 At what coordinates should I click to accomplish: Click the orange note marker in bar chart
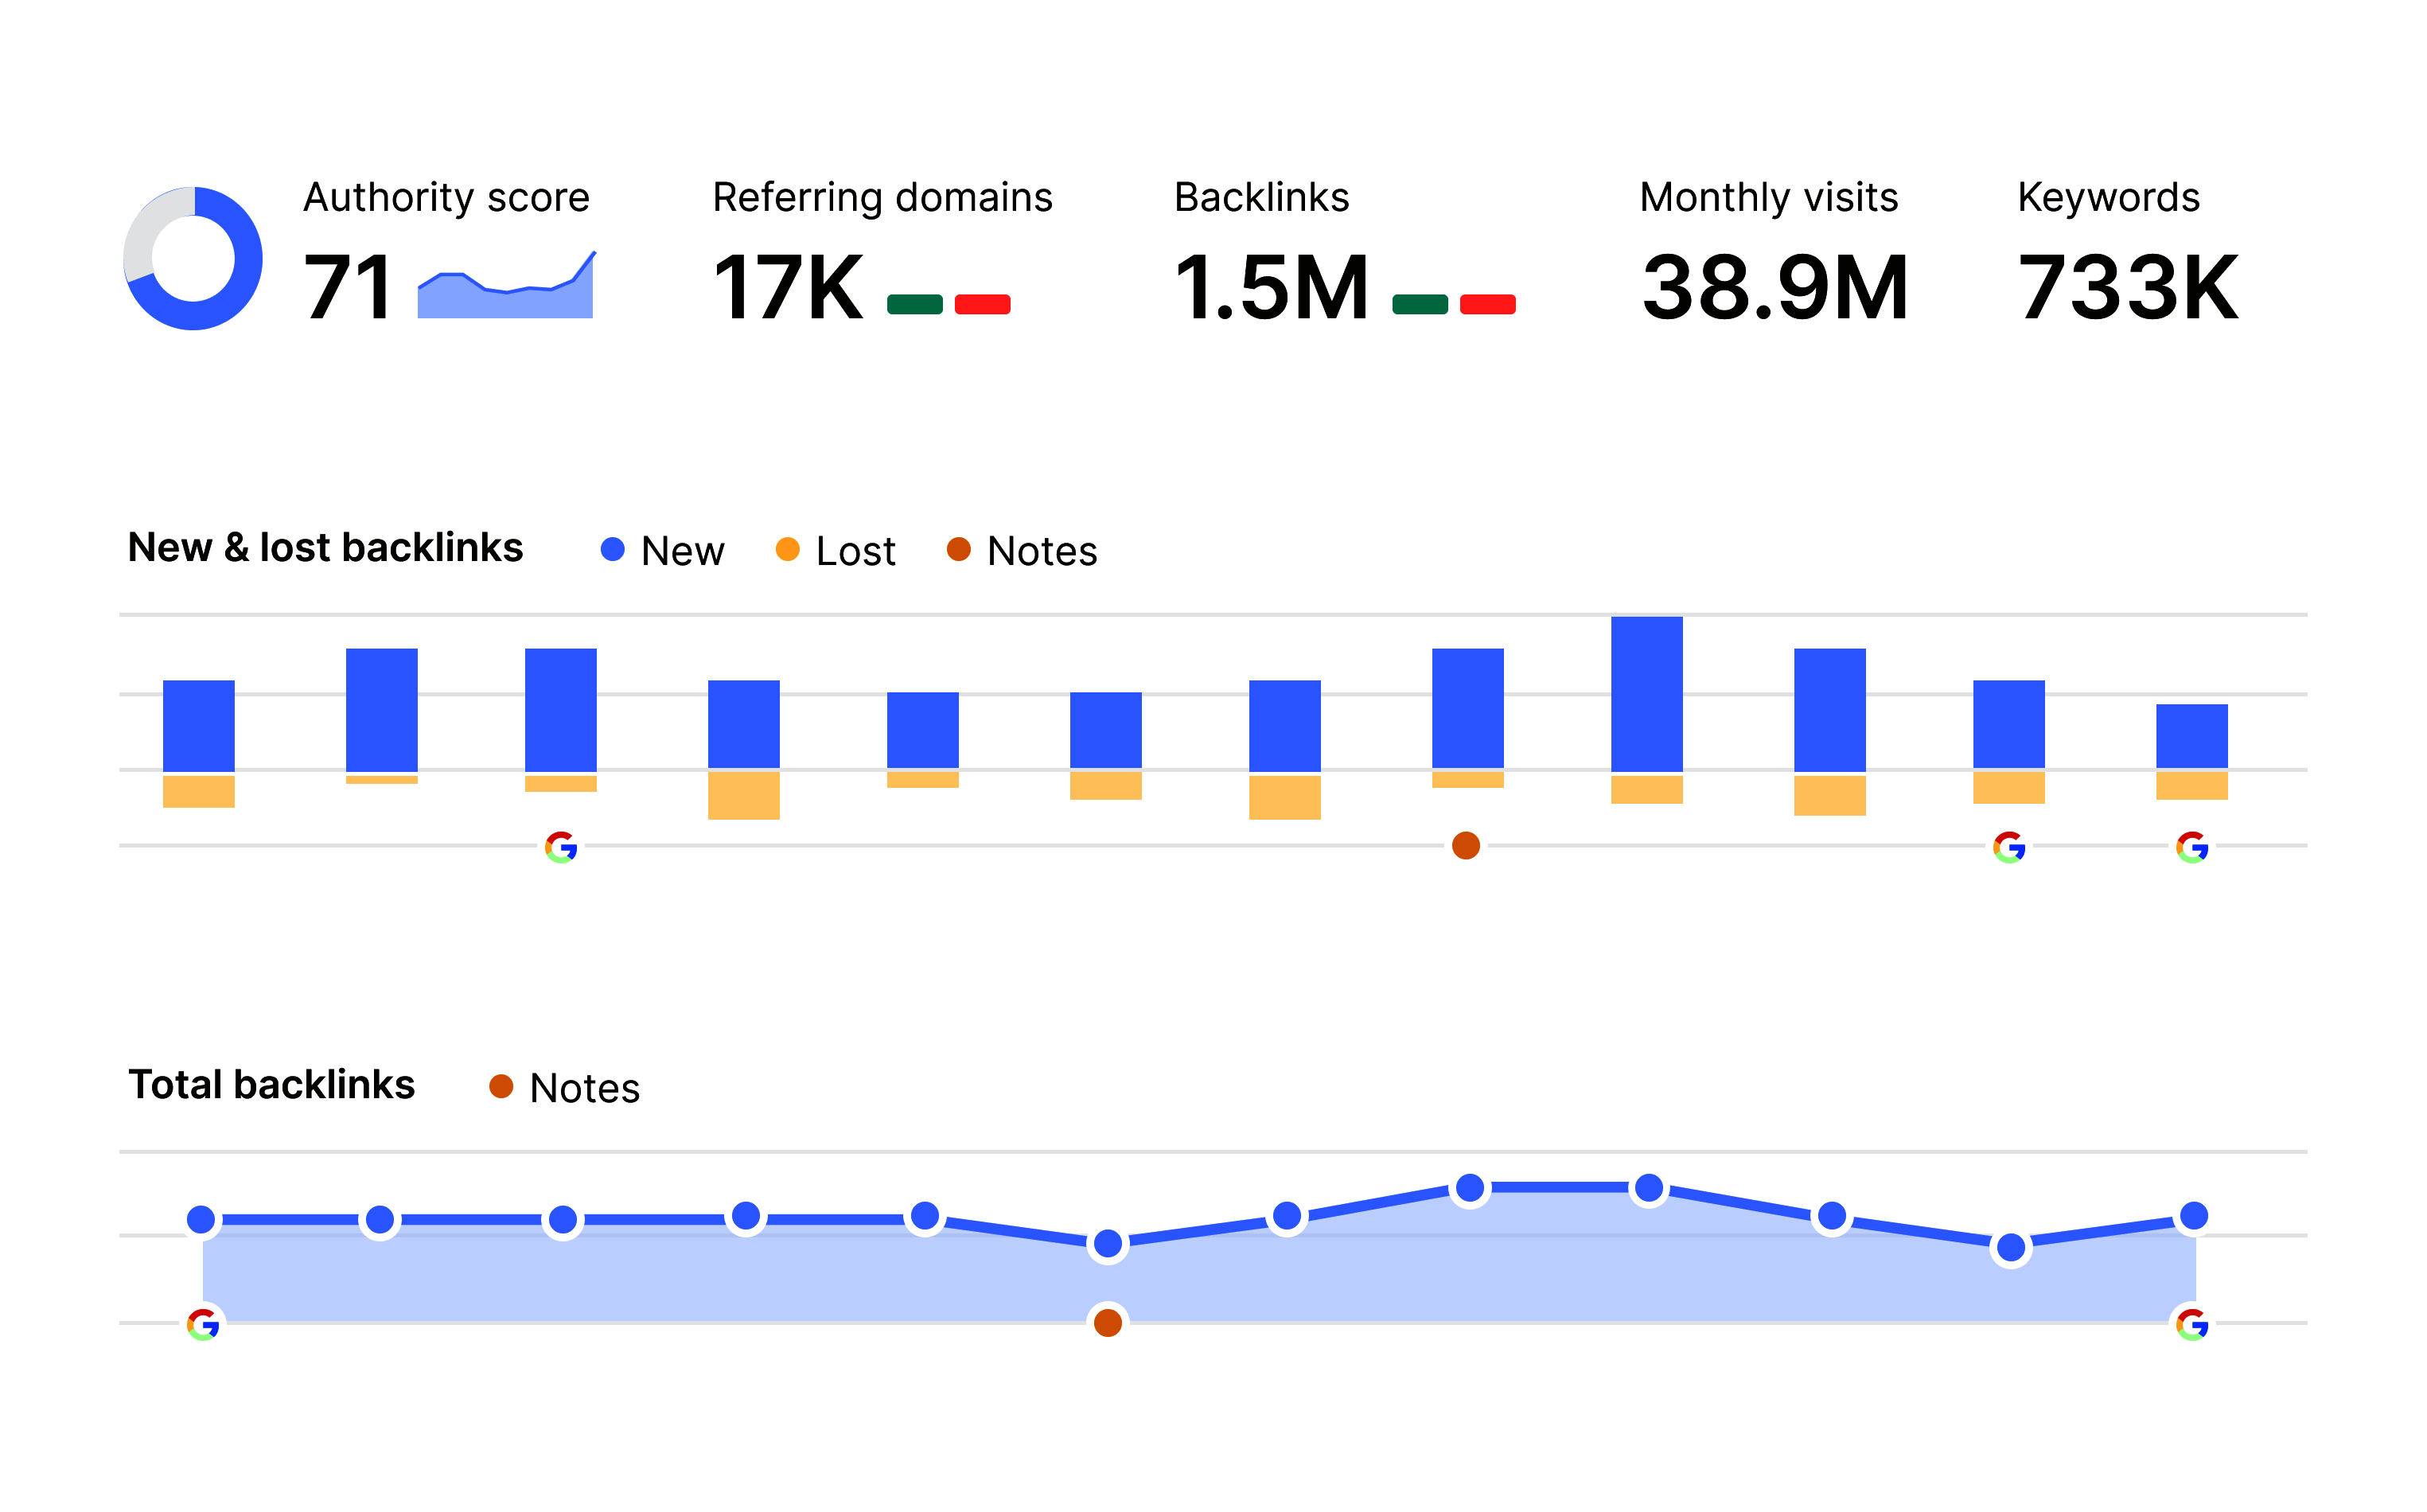(1466, 846)
